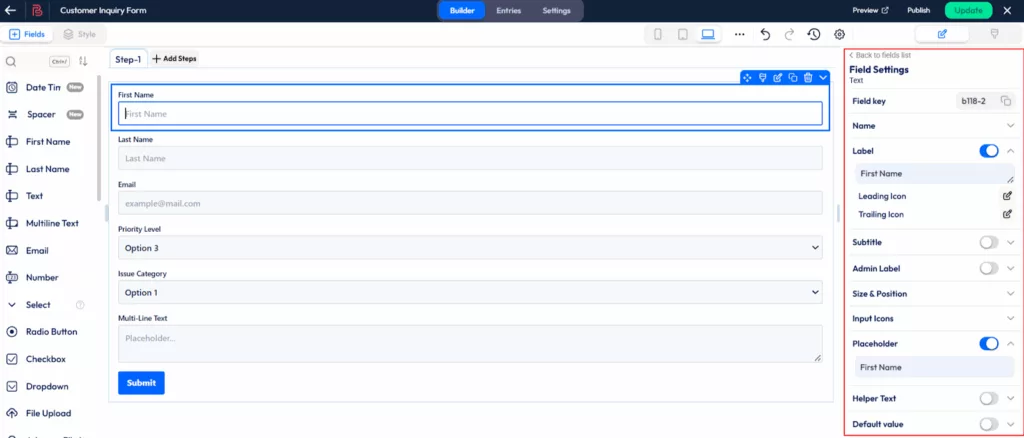Select the mobile device preview icon
1024x438 pixels.
tap(658, 34)
